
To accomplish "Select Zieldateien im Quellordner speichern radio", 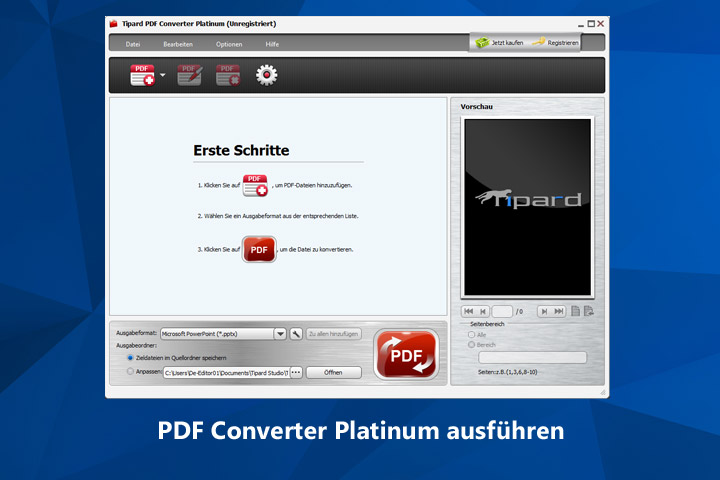I will point(130,358).
